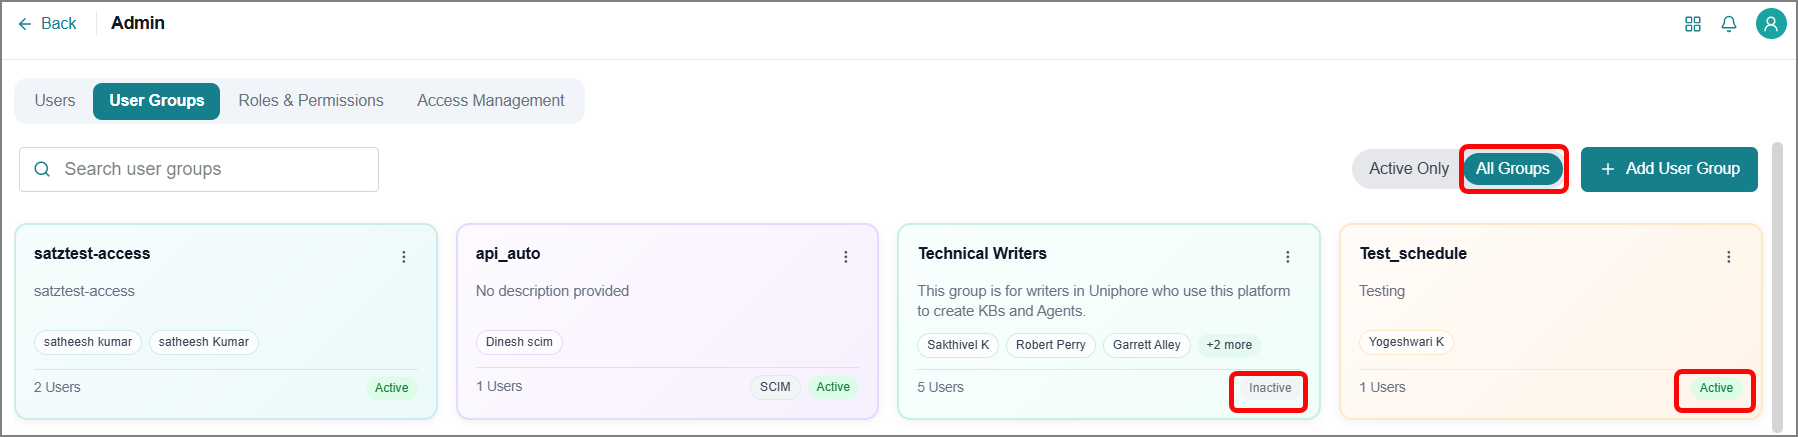Click the Active status on satztest-access

tap(391, 388)
